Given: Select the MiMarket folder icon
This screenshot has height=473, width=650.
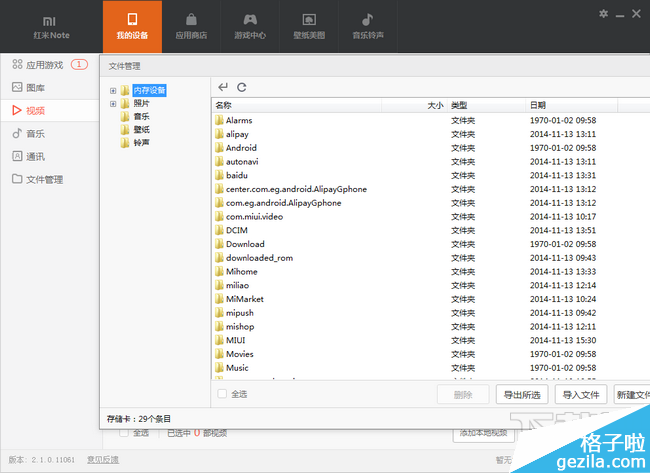Looking at the screenshot, I should pos(219,299).
